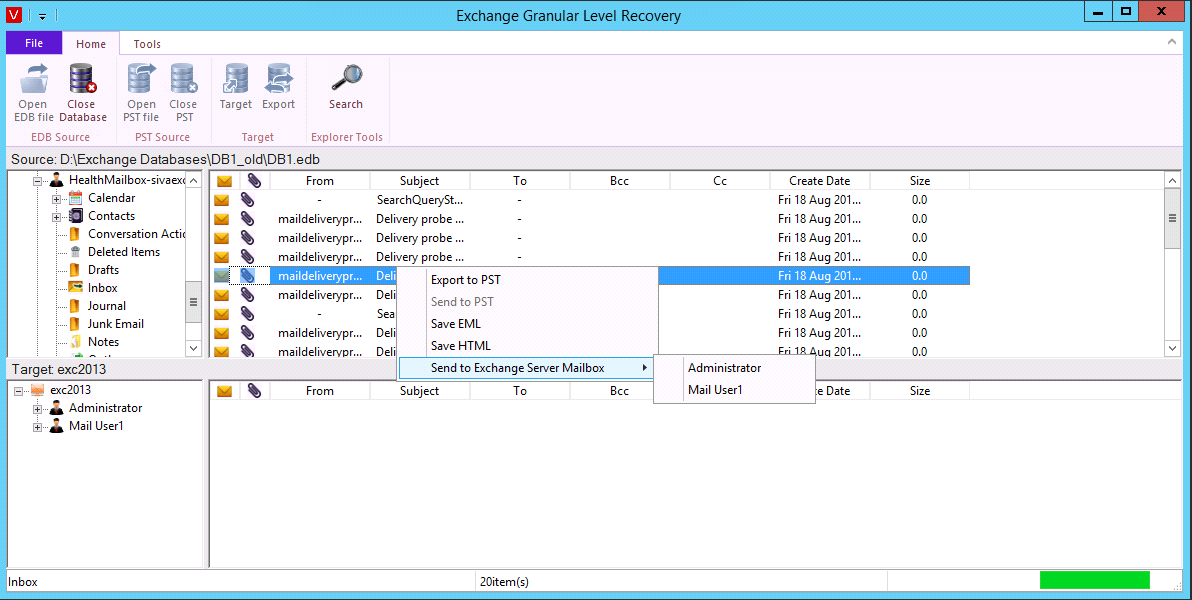Open Send to Exchange Server Mailbox submenu
This screenshot has height=600, width=1192.
pyautogui.click(x=528, y=368)
